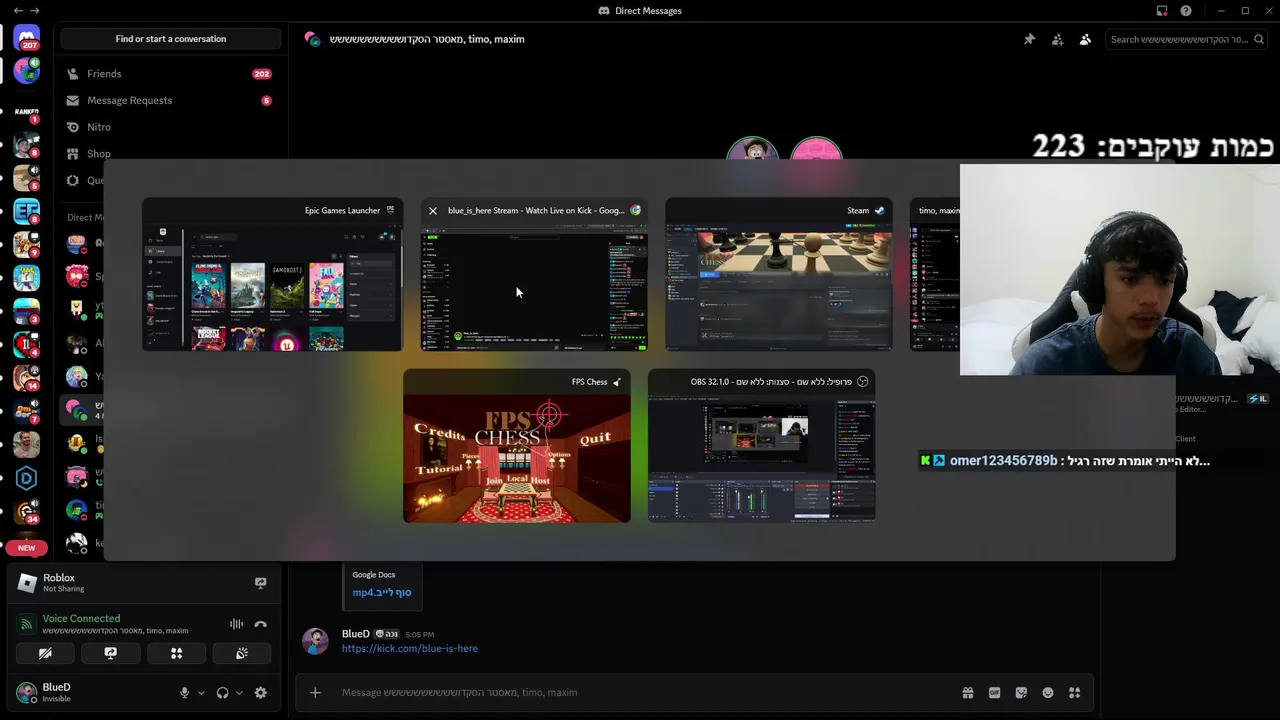This screenshot has height=720, width=1280.
Task: Share your screen in voice panel
Action: click(x=111, y=653)
